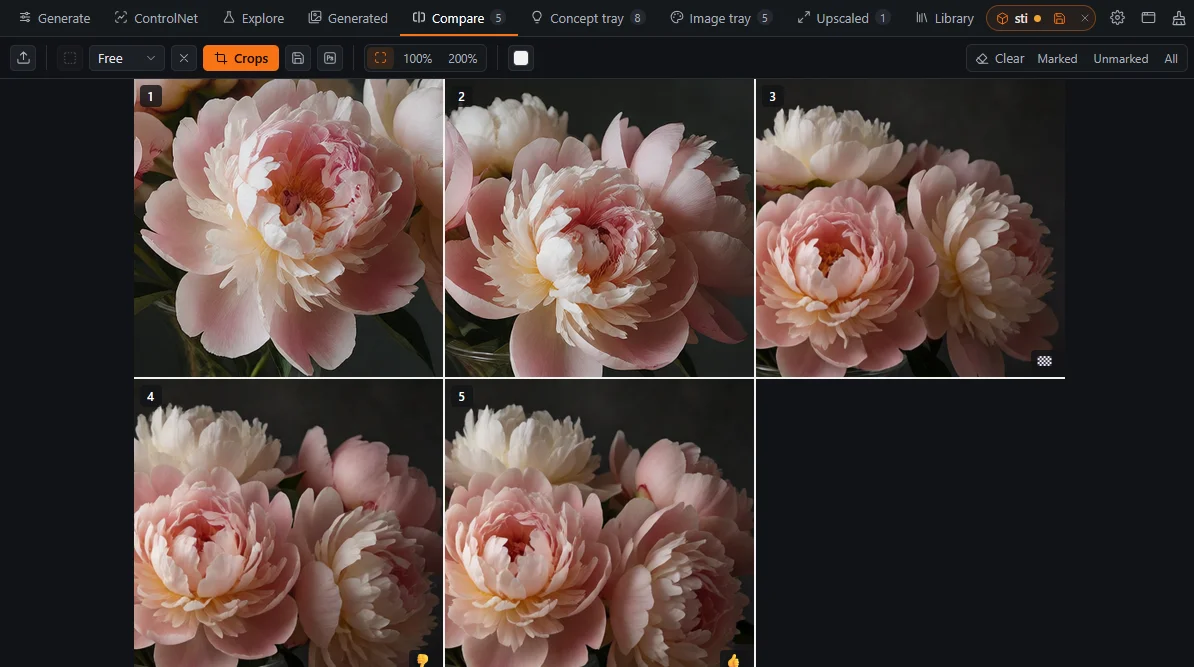Set zoom to 100%
The image size is (1194, 667).
(417, 59)
